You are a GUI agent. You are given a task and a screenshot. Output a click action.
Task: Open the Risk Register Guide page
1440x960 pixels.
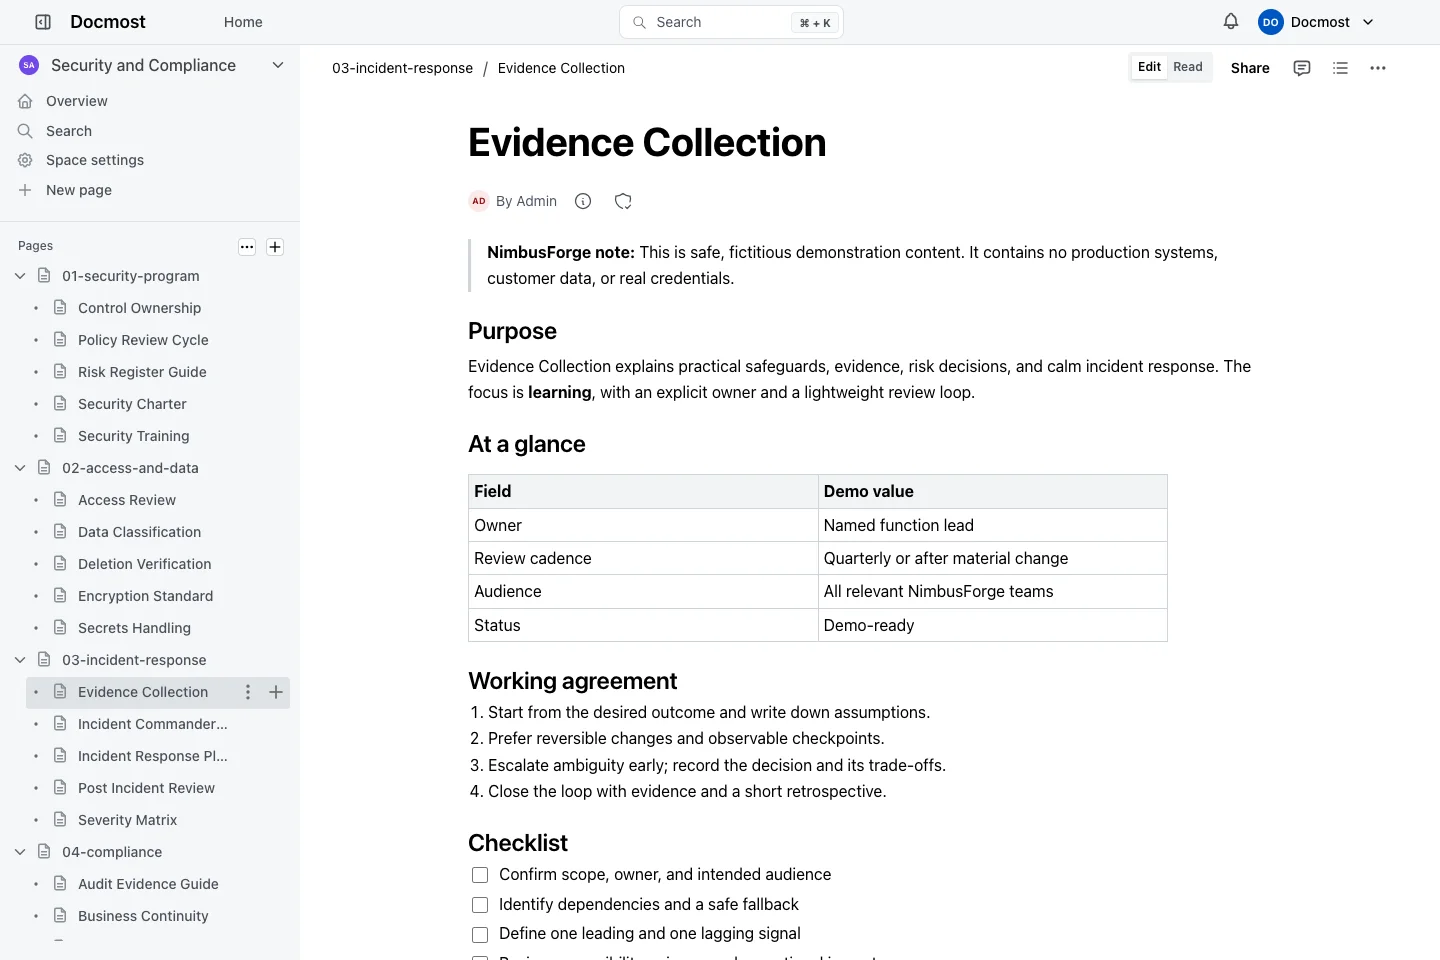point(142,372)
